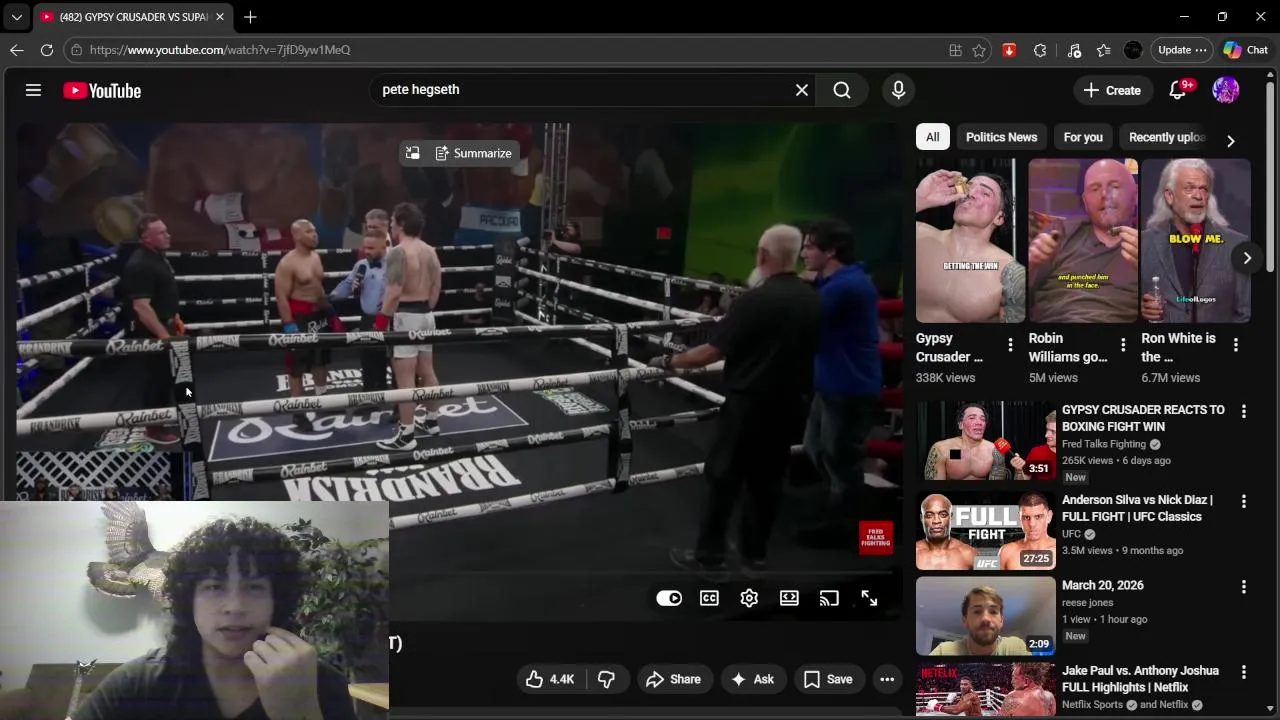
Task: Dislike the video
Action: point(607,679)
